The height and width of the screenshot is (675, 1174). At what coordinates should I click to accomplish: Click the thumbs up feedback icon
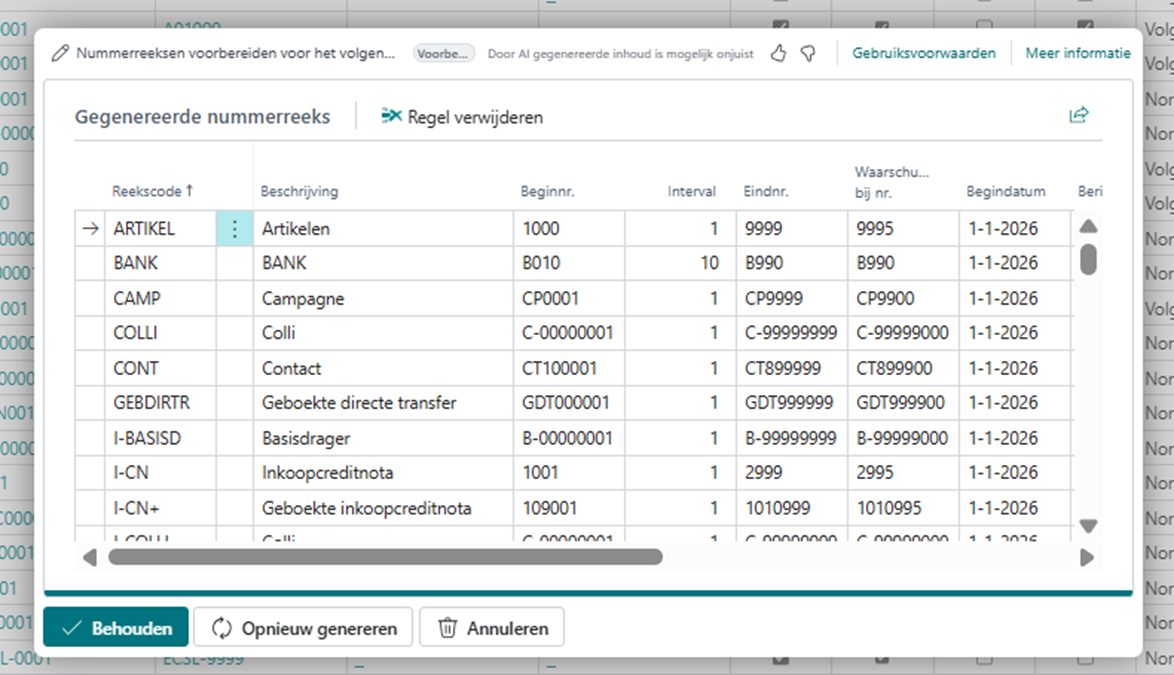779,54
